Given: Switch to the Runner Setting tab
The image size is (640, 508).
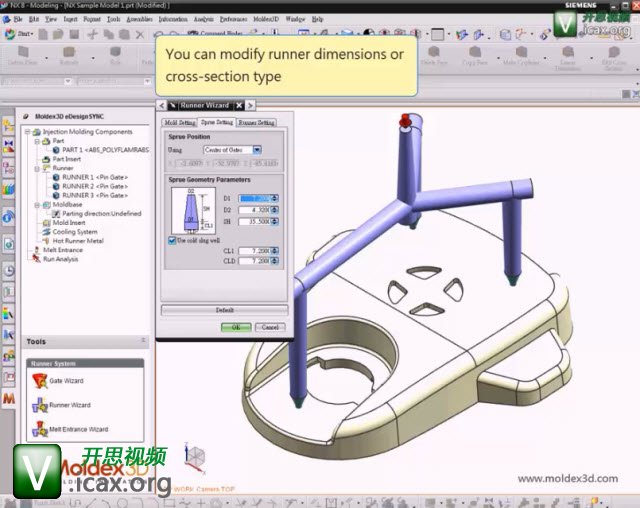Looking at the screenshot, I should point(257,122).
